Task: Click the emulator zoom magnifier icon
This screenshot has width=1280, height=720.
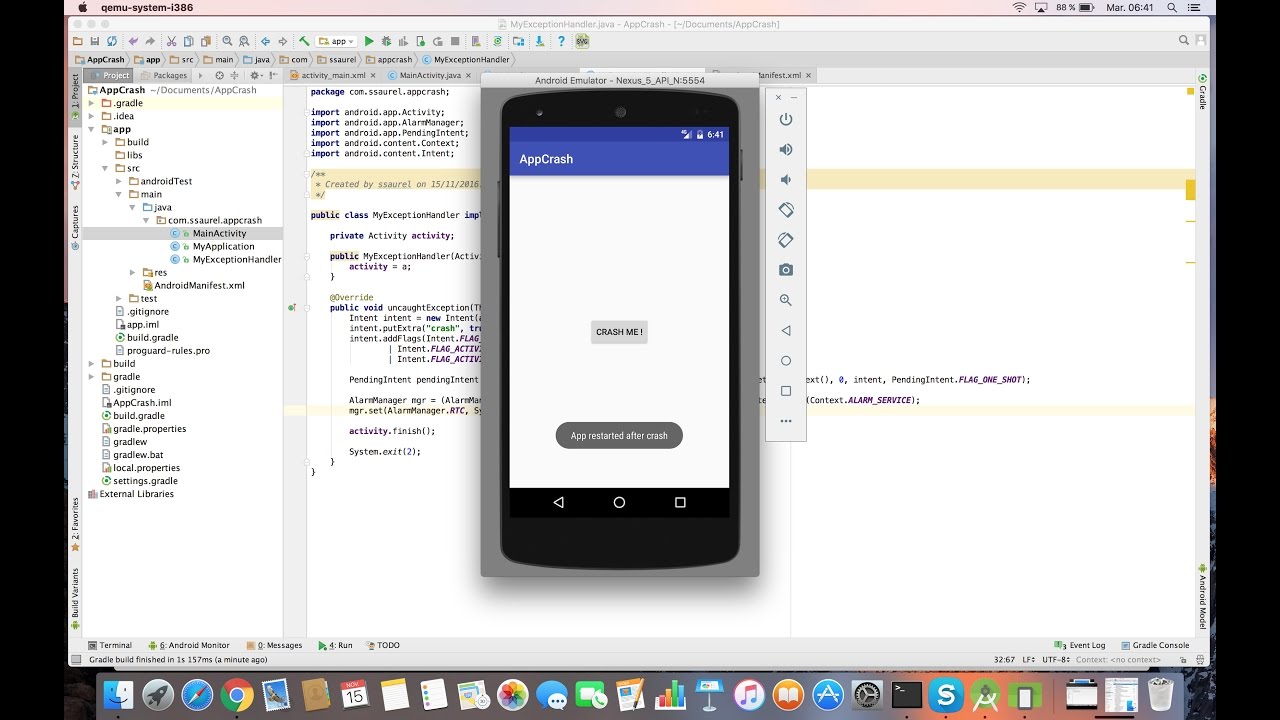Action: [x=786, y=300]
